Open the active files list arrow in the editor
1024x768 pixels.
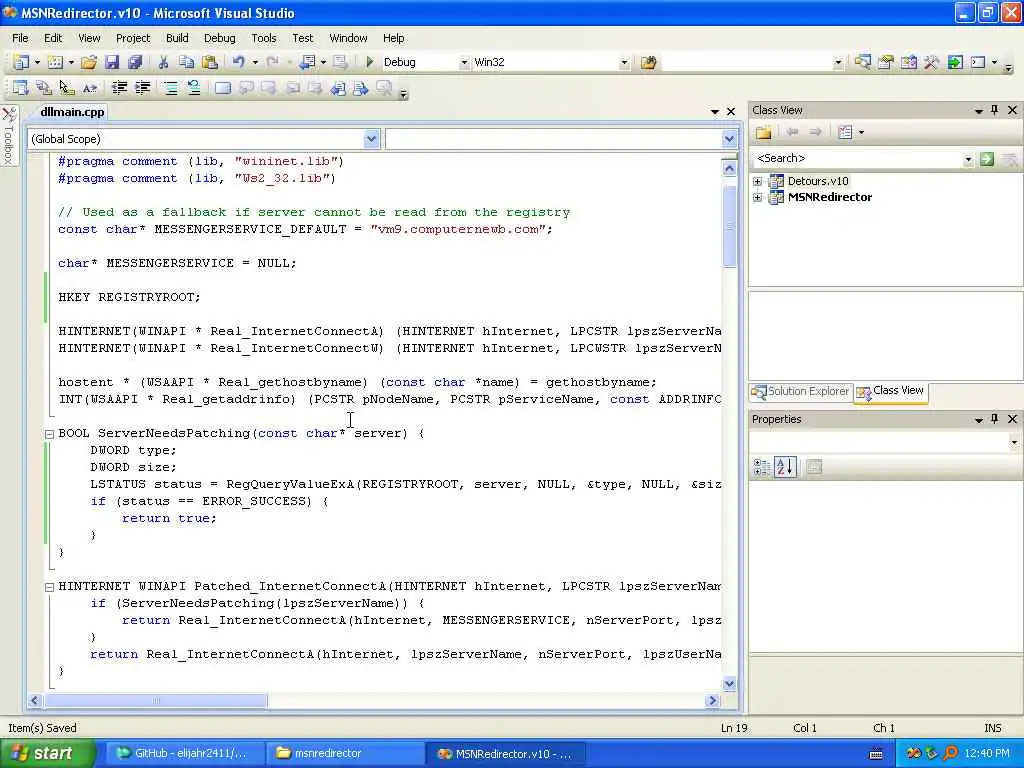(714, 112)
